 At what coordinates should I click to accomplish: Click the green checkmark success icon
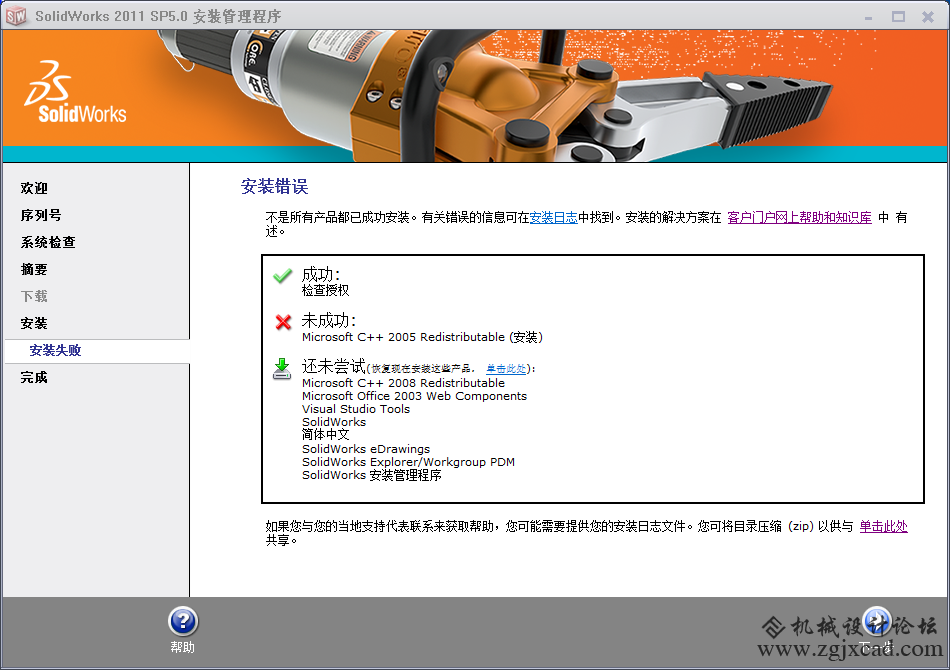coord(282,276)
